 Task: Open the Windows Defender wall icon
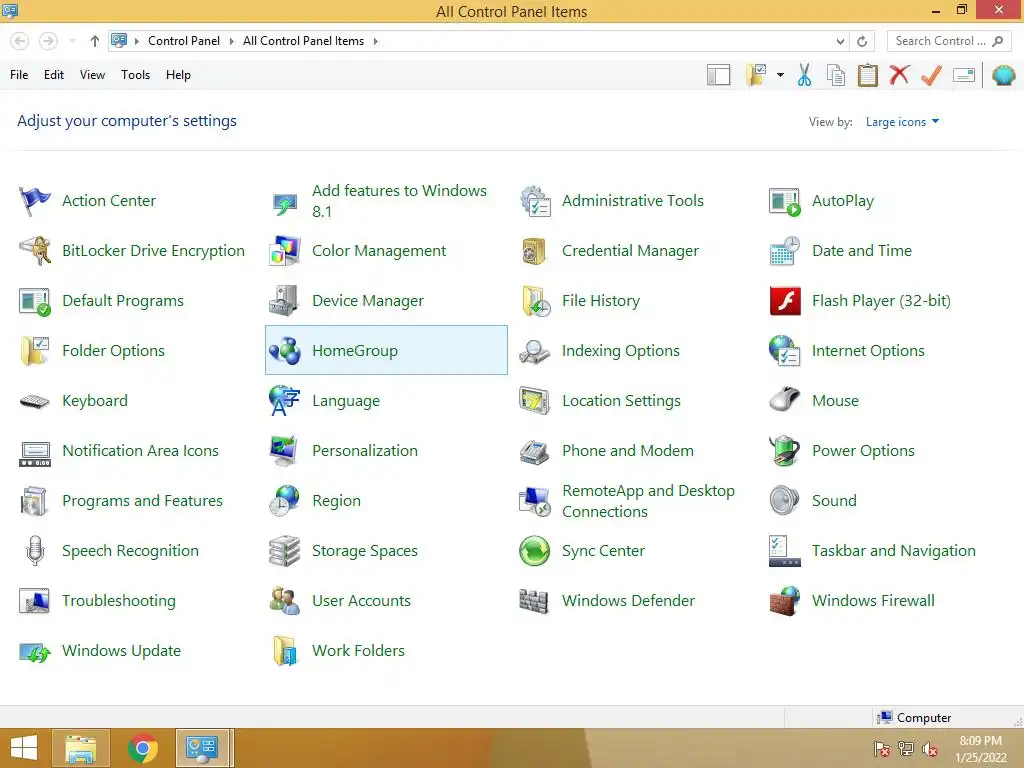tap(535, 601)
